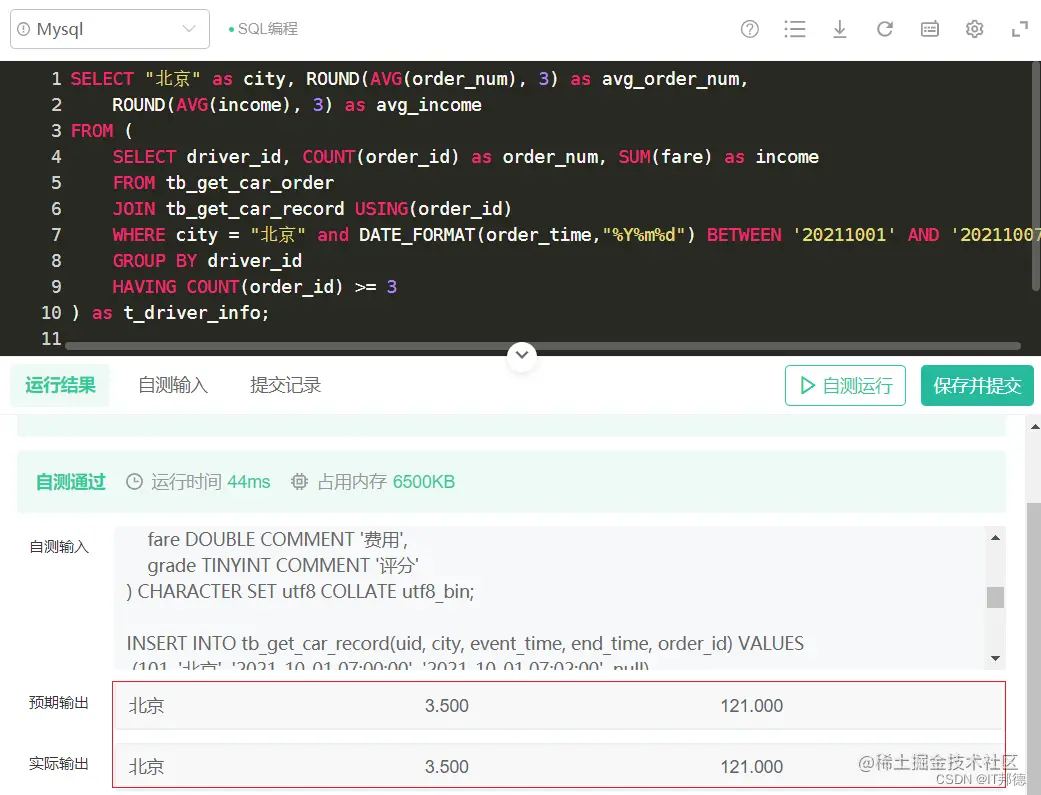Click the 预期输出 label
Image resolution: width=1041 pixels, height=795 pixels.
click(x=58, y=703)
